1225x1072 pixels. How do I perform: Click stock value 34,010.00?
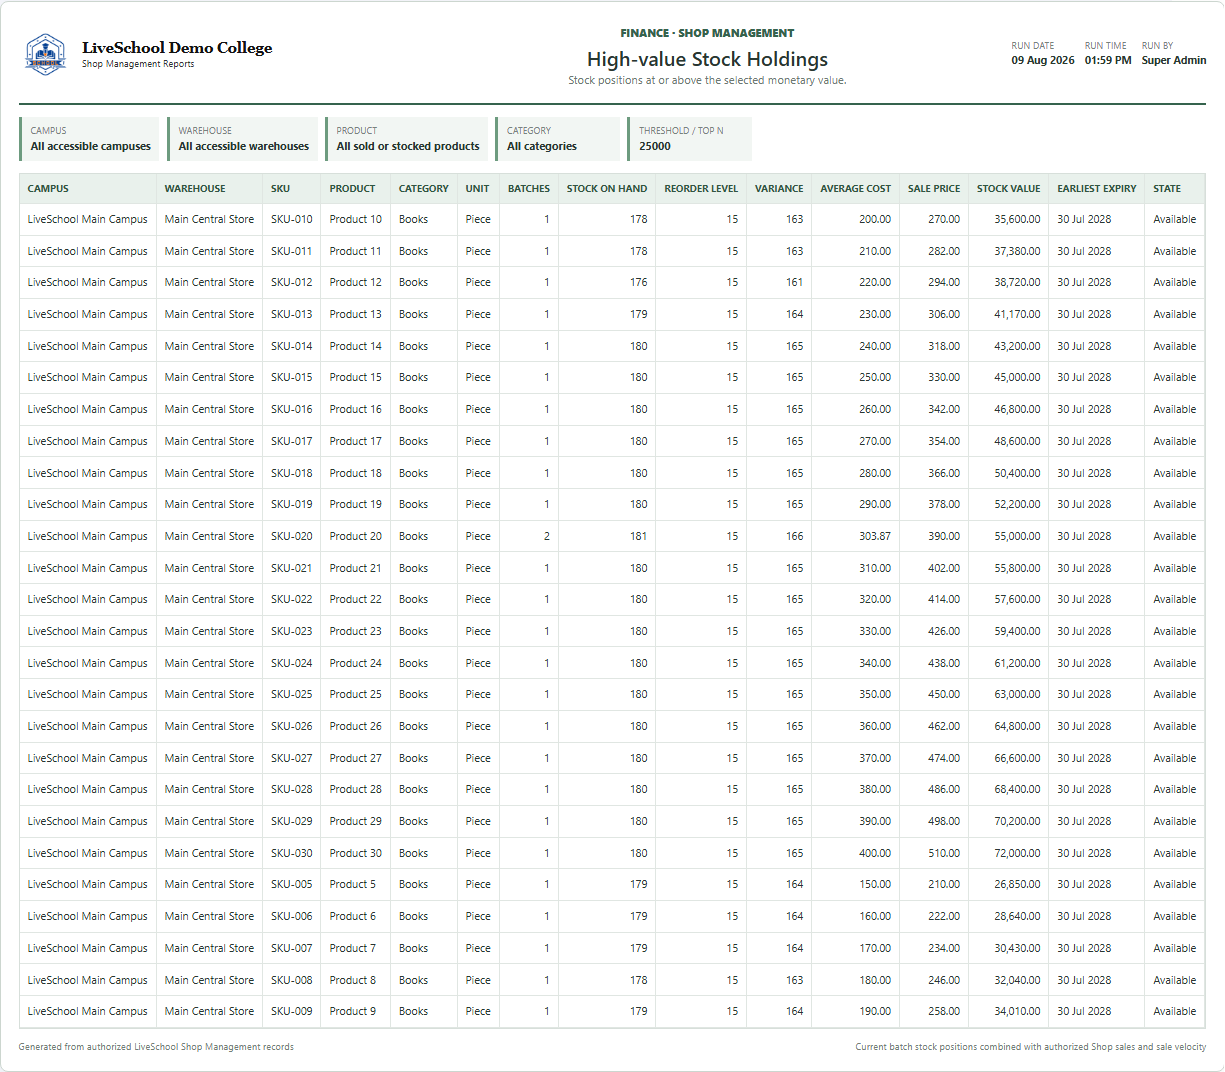(1017, 1011)
